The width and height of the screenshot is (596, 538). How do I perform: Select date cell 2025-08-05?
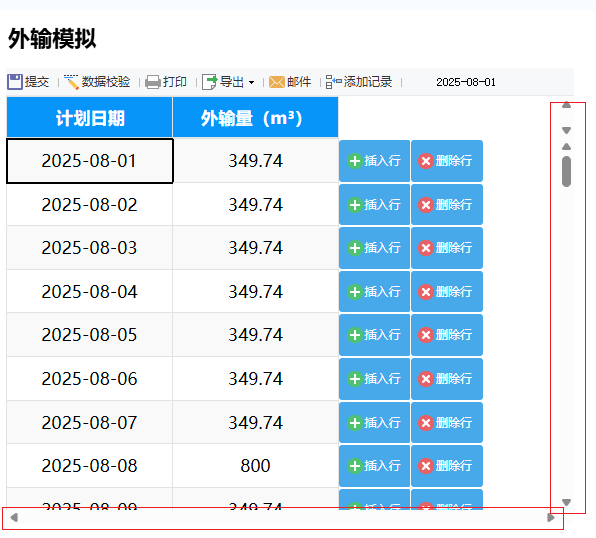pos(90,335)
